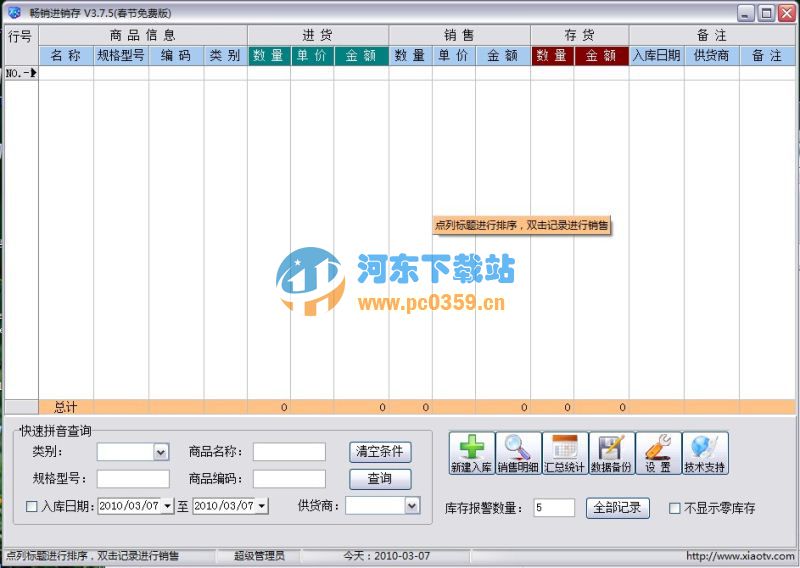Click the 新建入库 green plus icon
Image resolution: width=800 pixels, height=568 pixels.
click(472, 453)
